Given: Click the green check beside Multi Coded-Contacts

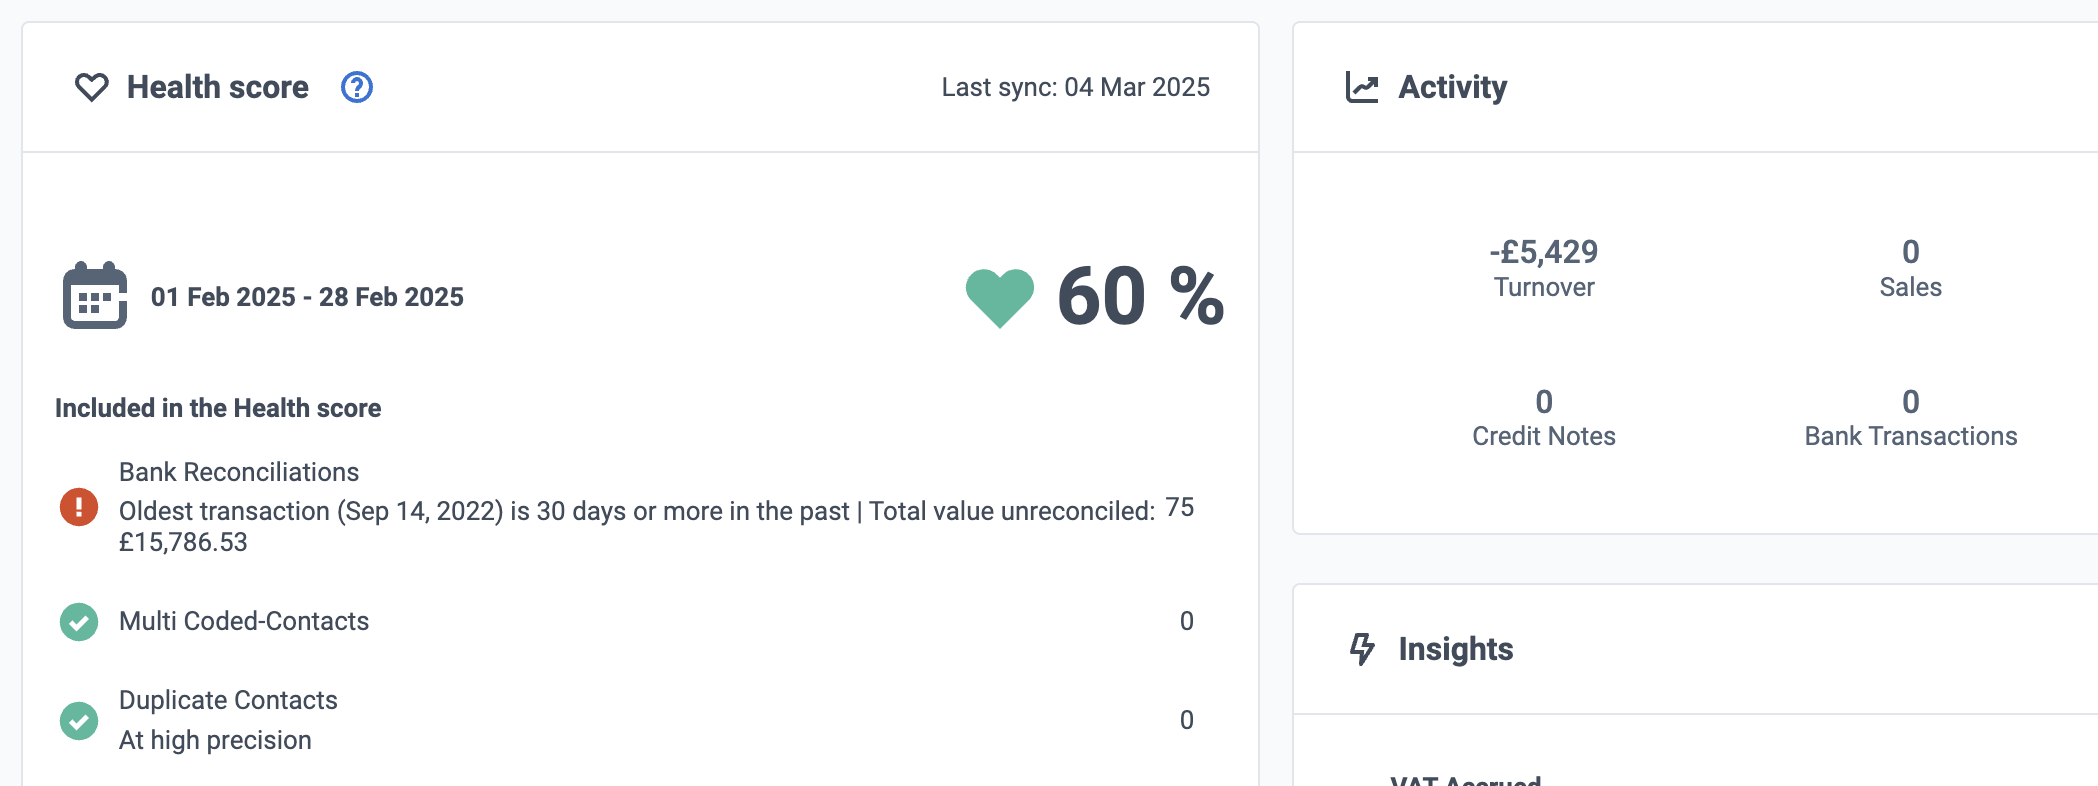Looking at the screenshot, I should click(x=79, y=622).
